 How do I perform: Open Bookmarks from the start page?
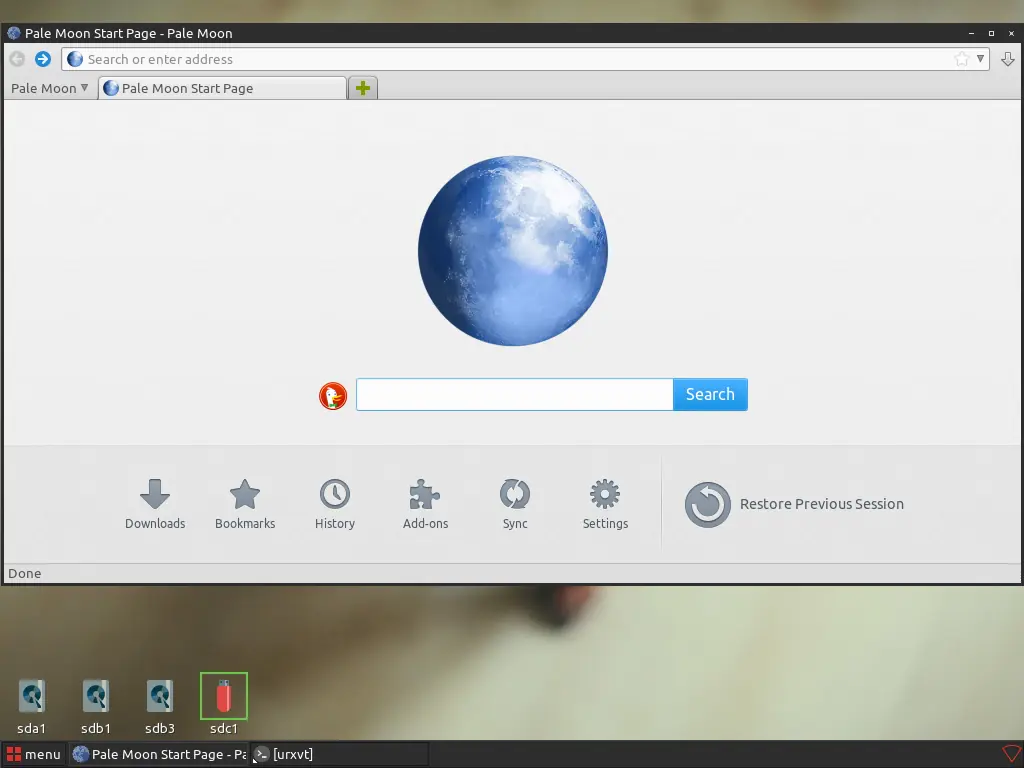coord(245,504)
